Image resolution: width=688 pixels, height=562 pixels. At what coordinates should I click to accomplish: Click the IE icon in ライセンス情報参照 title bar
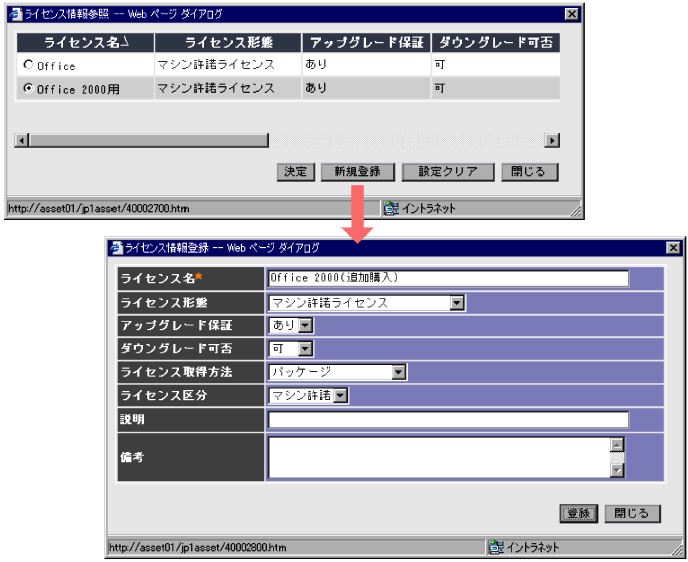(x=16, y=14)
